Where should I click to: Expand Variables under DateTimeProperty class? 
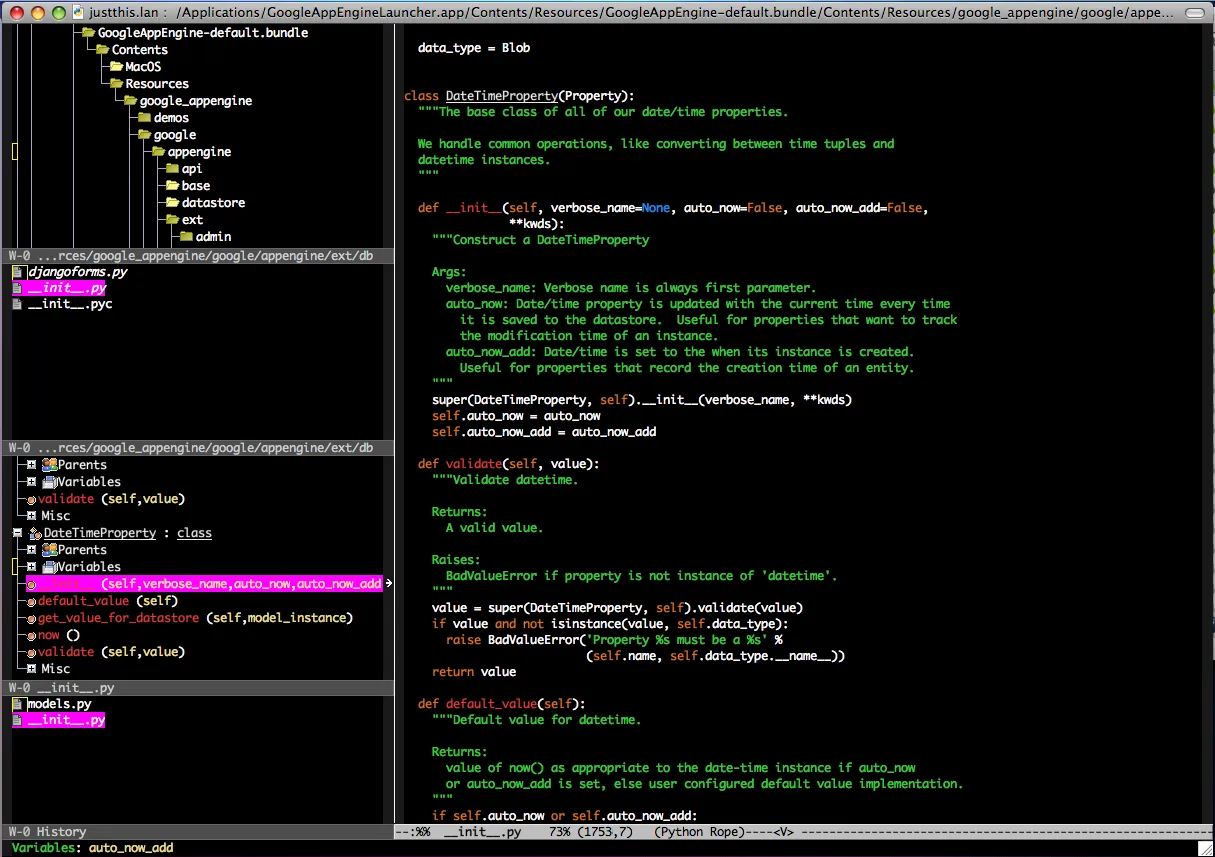(32, 567)
